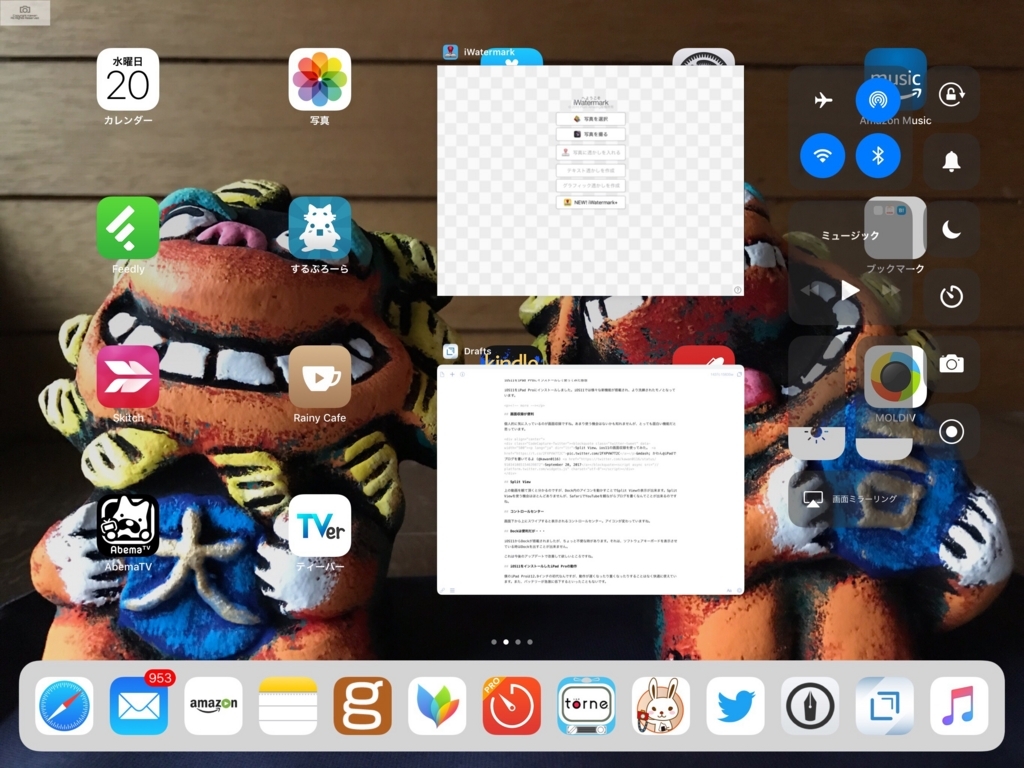The height and width of the screenshot is (768, 1024).
Task: Tap 写真を選択 in the iWatermark card
Action: point(591,119)
